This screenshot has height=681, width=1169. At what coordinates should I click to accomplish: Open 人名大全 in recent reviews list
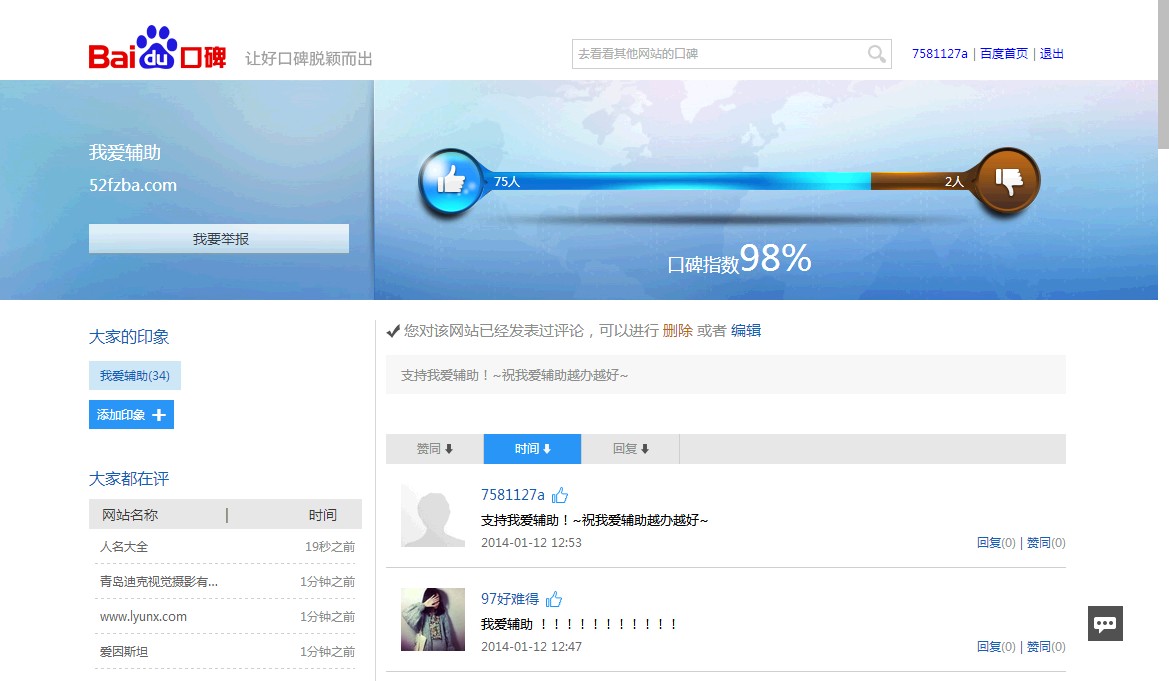(x=124, y=547)
